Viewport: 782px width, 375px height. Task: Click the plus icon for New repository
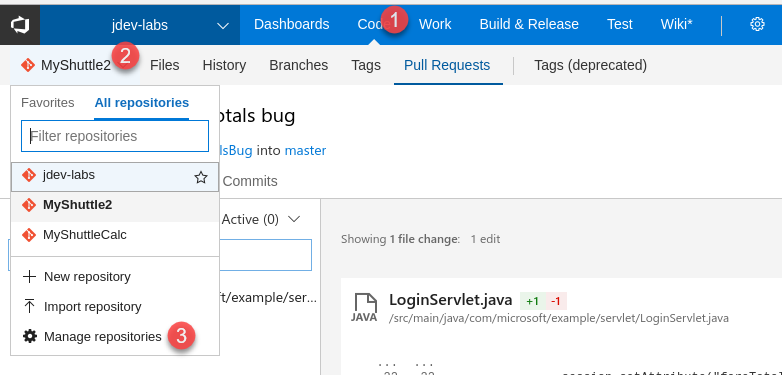pyautogui.click(x=29, y=277)
